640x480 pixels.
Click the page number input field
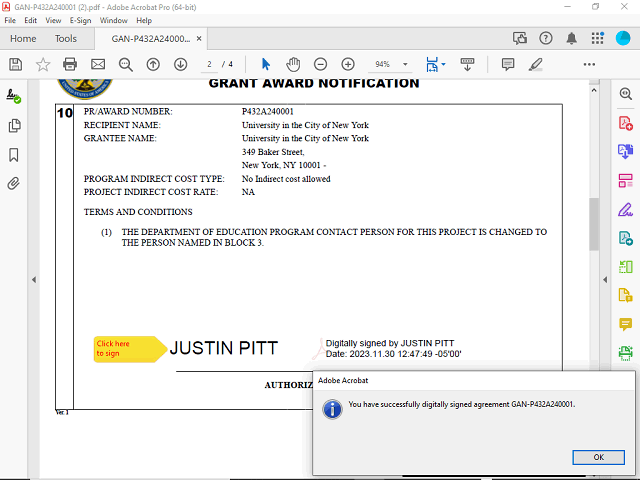(x=210, y=64)
